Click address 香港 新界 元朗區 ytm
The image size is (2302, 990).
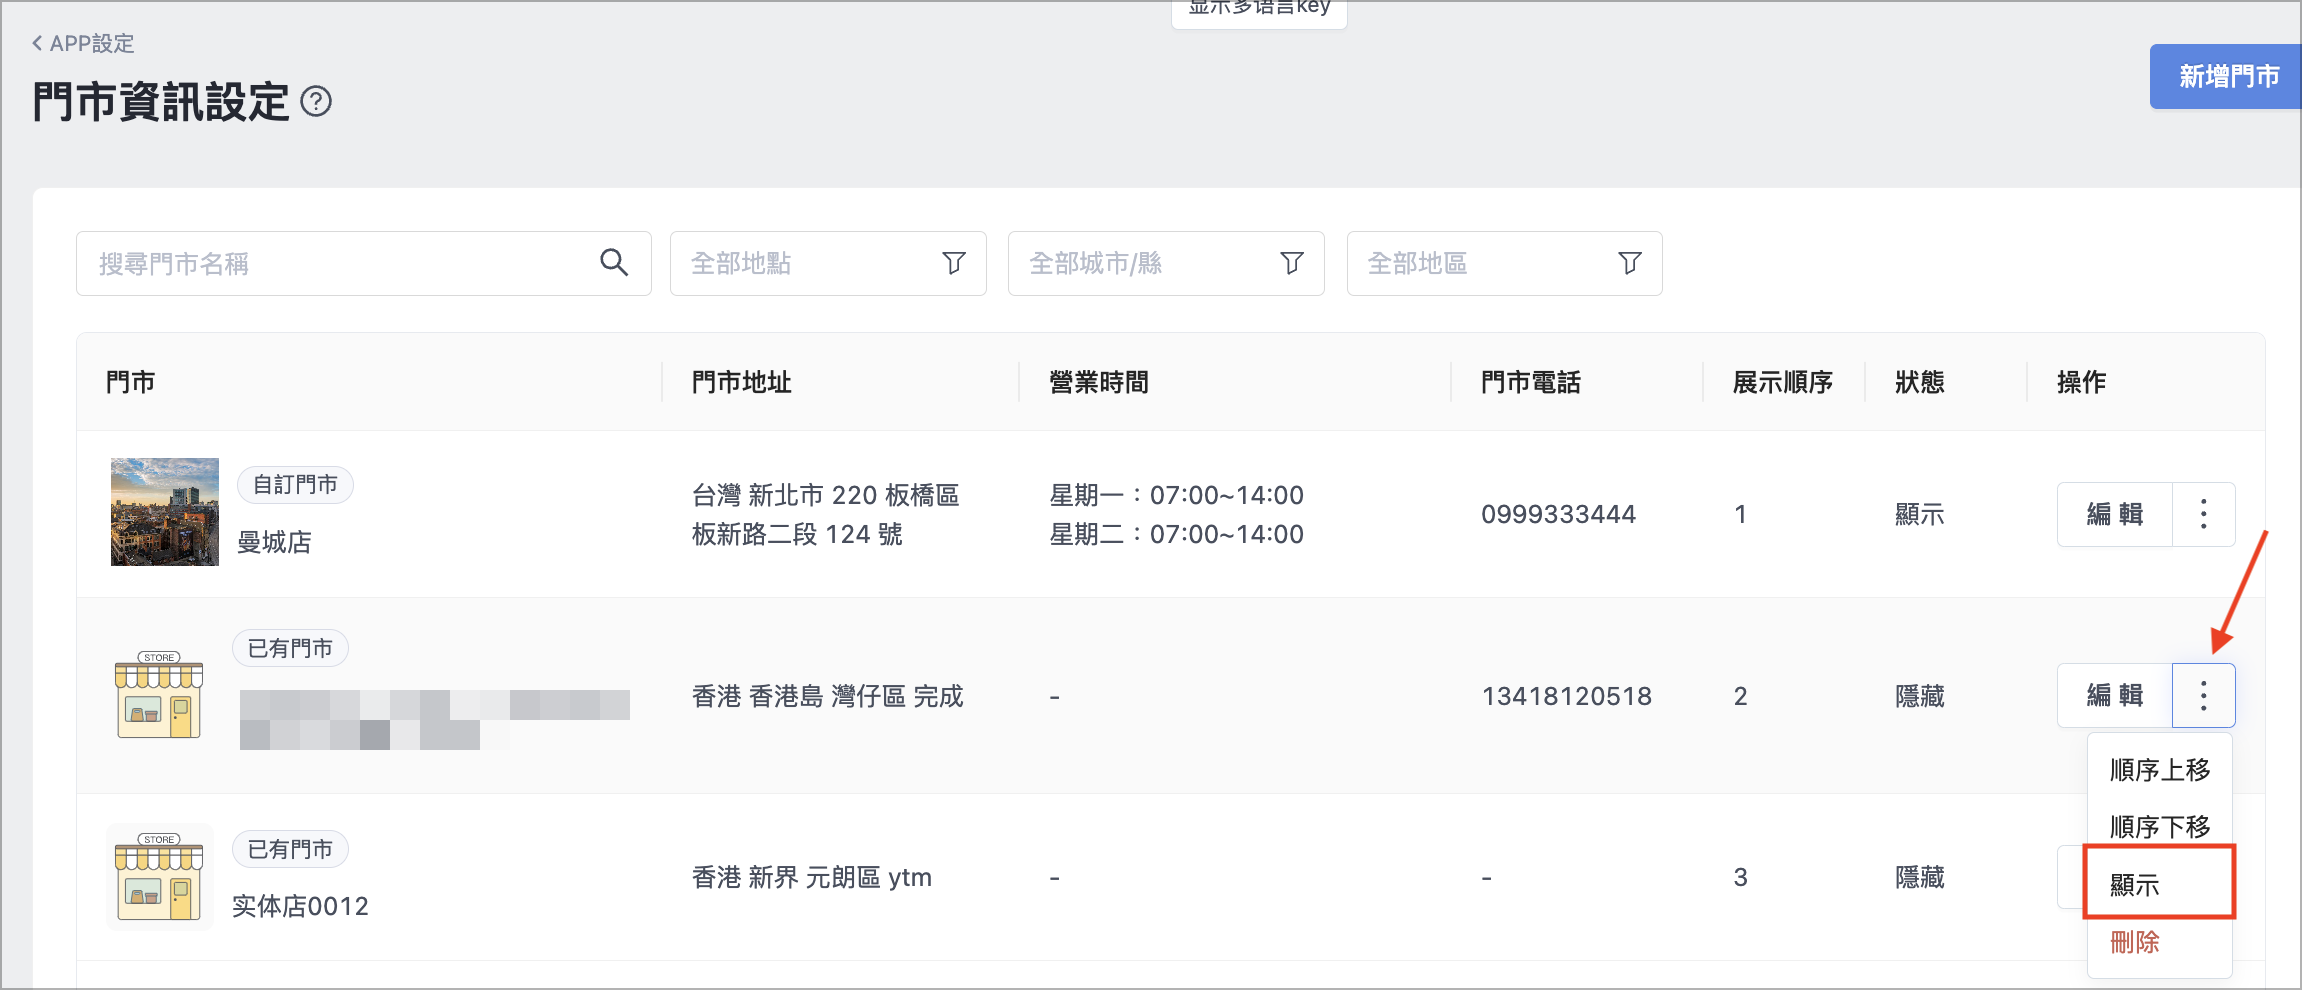811,877
